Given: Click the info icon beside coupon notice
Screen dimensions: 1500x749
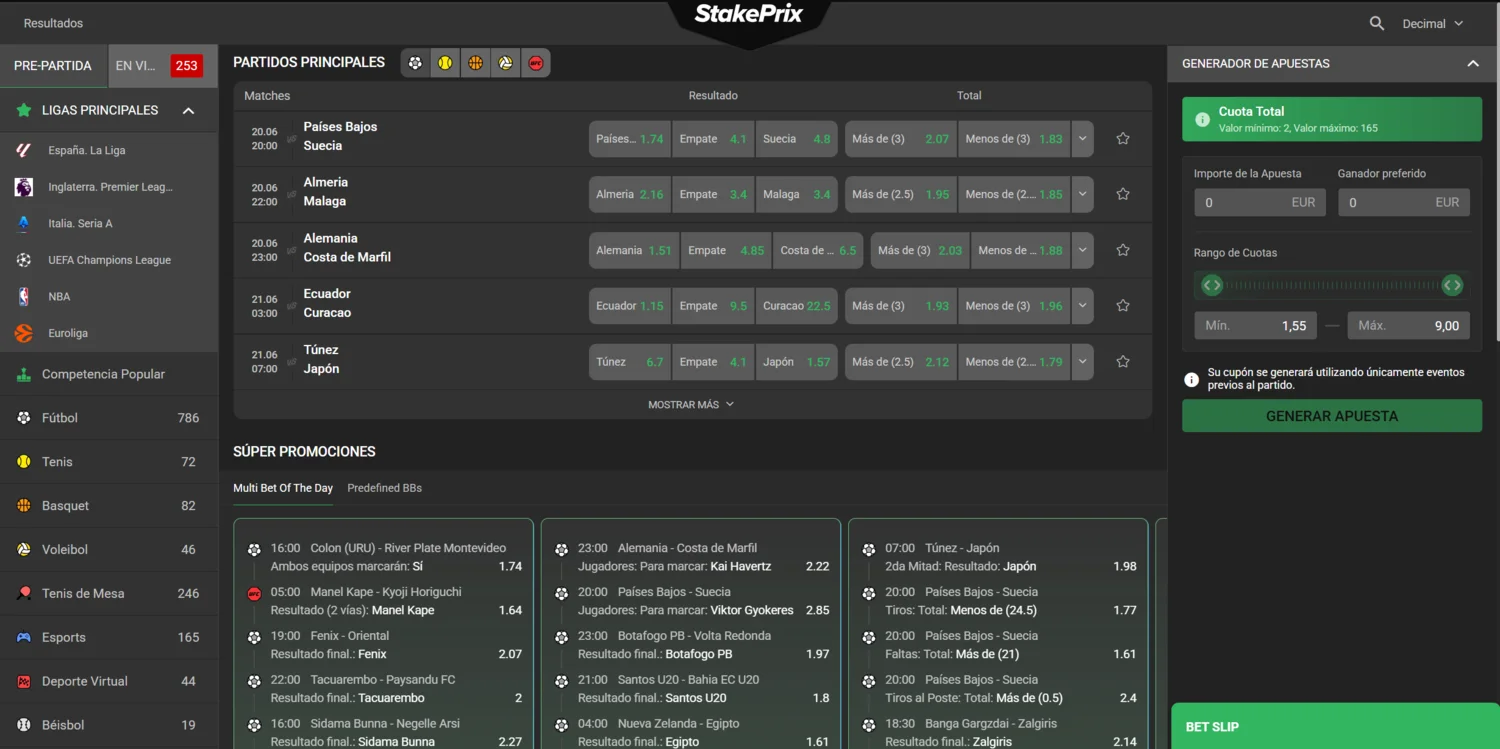Looking at the screenshot, I should tap(1191, 379).
